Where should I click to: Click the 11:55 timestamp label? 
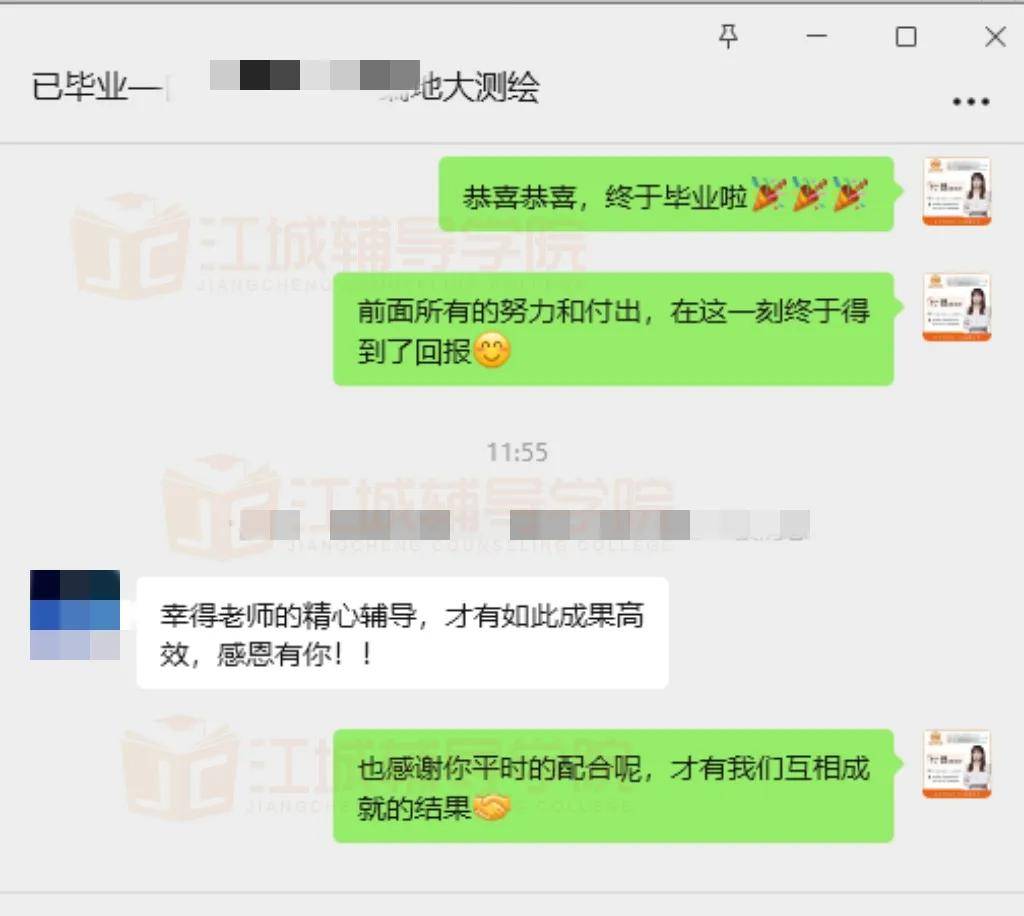coord(517,452)
